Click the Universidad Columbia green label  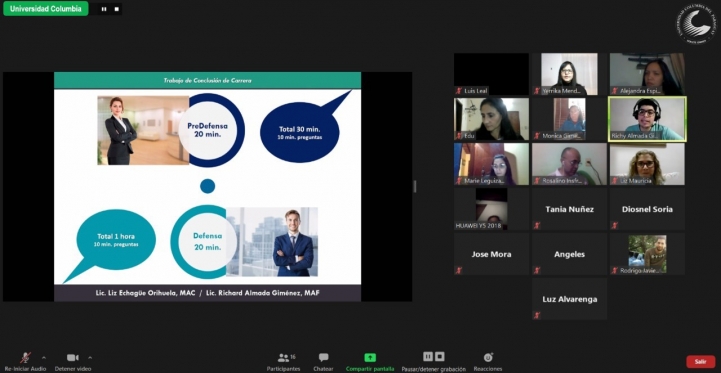point(46,9)
